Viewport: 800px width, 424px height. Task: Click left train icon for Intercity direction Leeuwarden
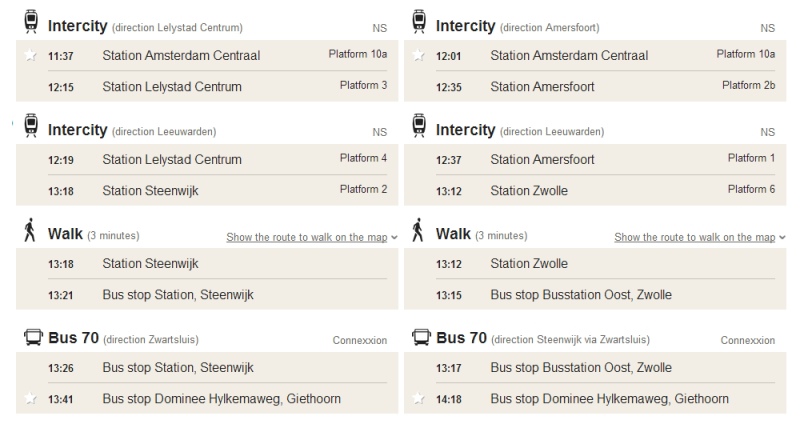31,126
